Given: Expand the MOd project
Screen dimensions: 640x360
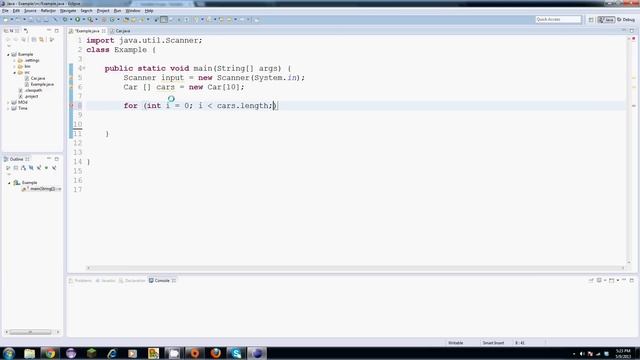Looking at the screenshot, I should [x=8, y=102].
